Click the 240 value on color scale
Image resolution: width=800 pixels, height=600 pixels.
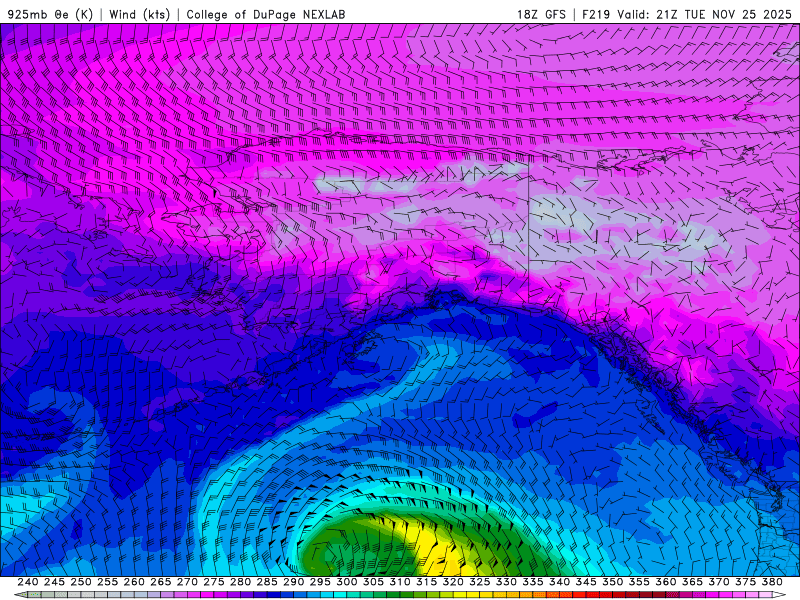tap(28, 582)
